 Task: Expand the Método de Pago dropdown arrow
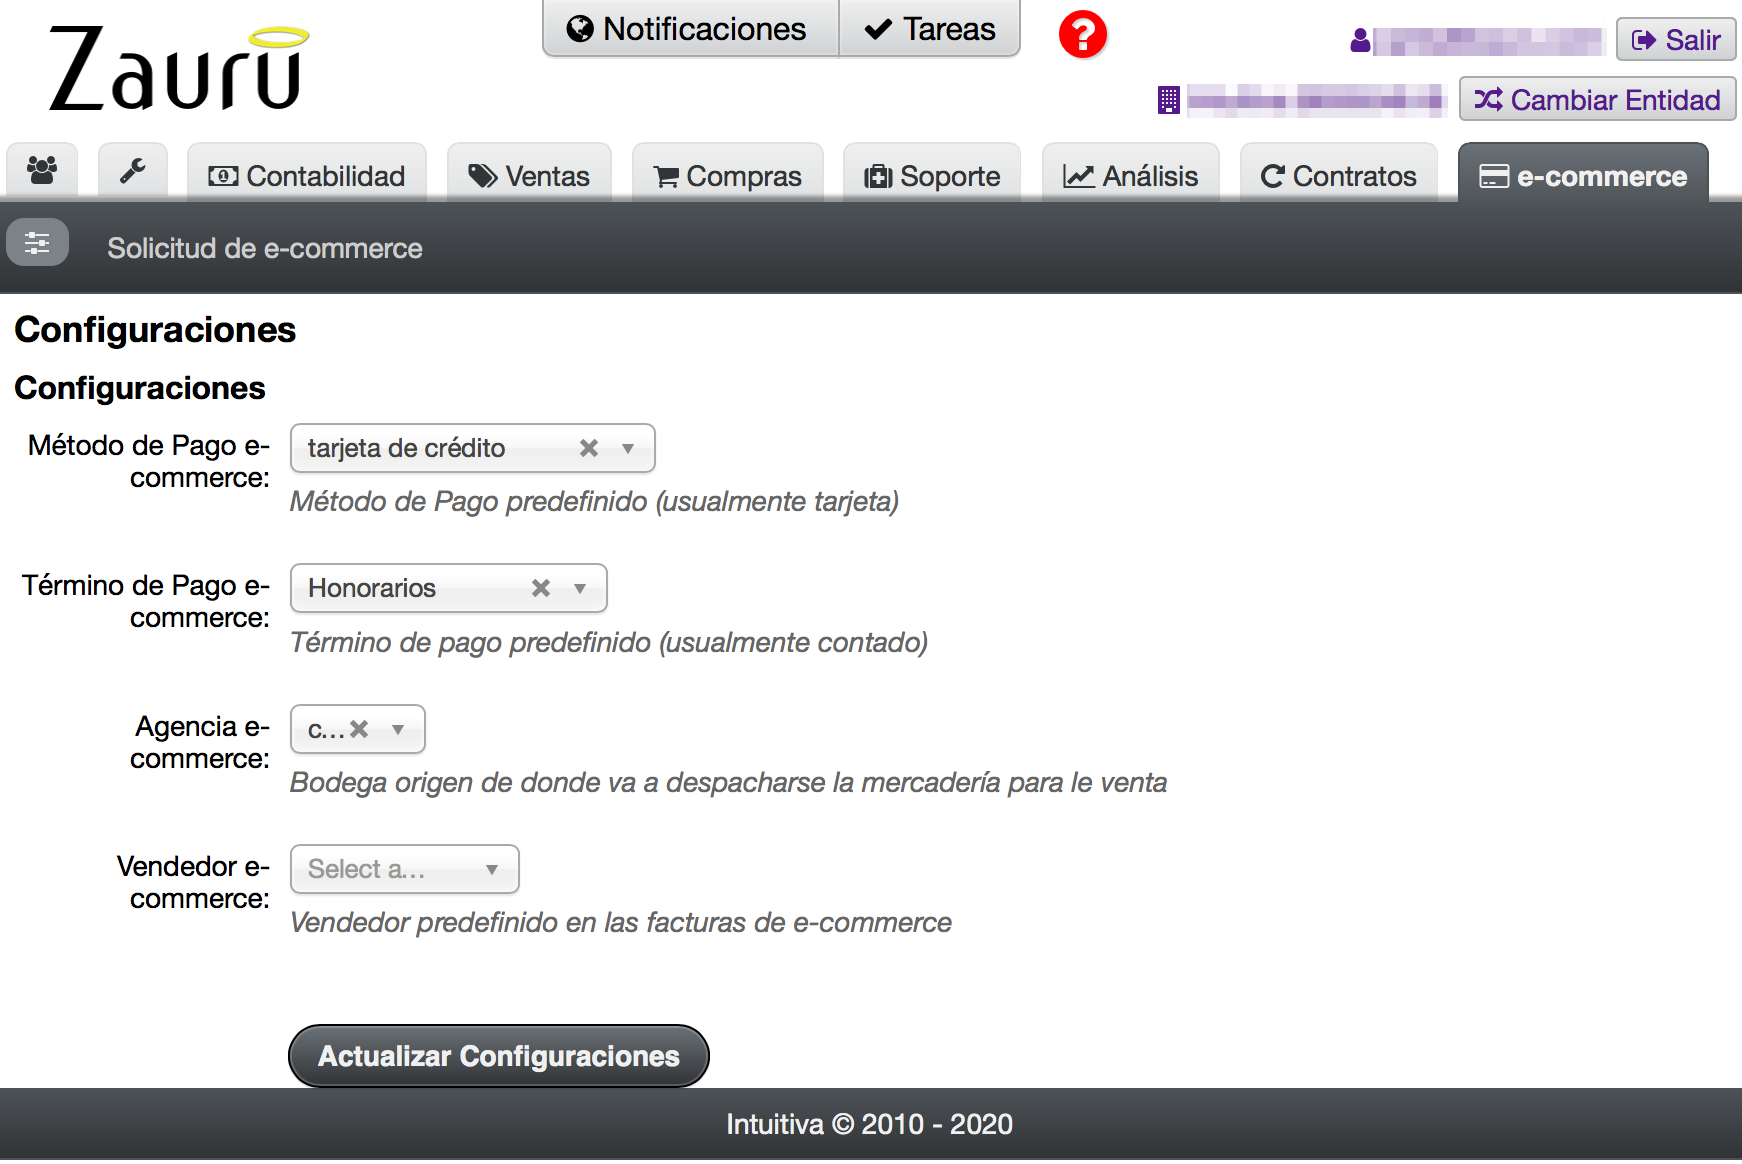pos(628,448)
